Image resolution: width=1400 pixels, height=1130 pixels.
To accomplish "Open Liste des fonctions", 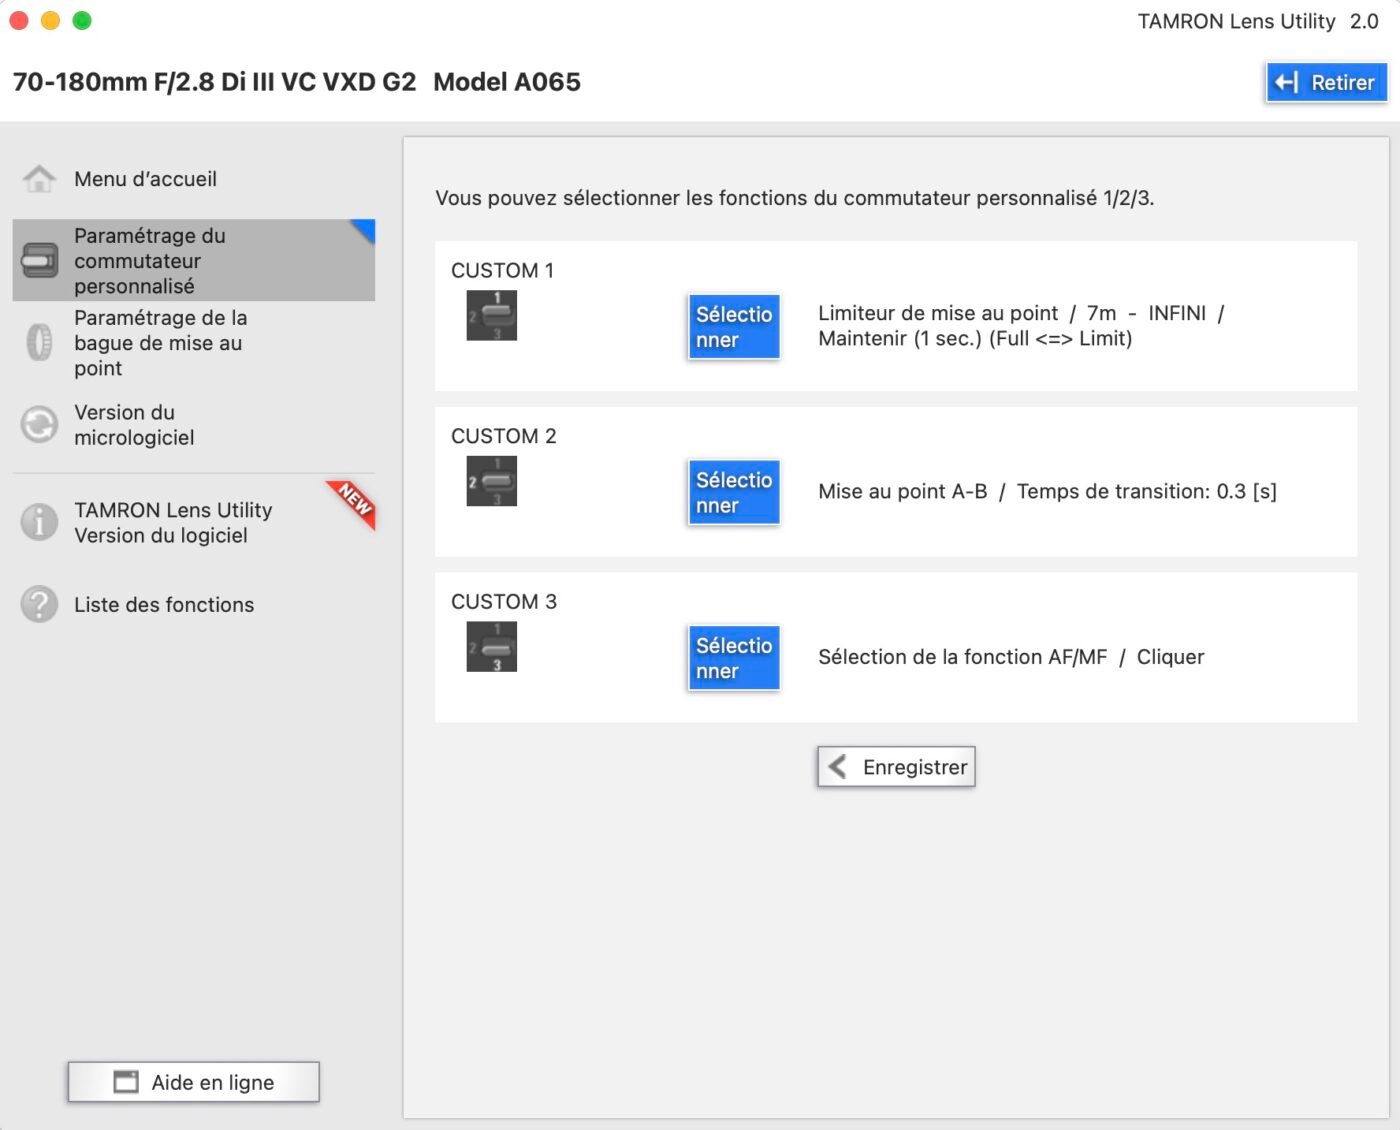I will click(164, 604).
